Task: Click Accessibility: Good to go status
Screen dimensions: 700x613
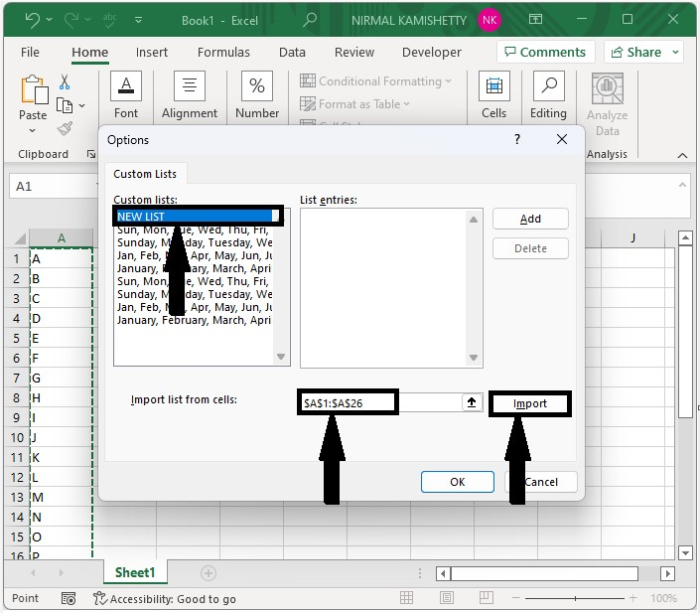Action: (164, 599)
